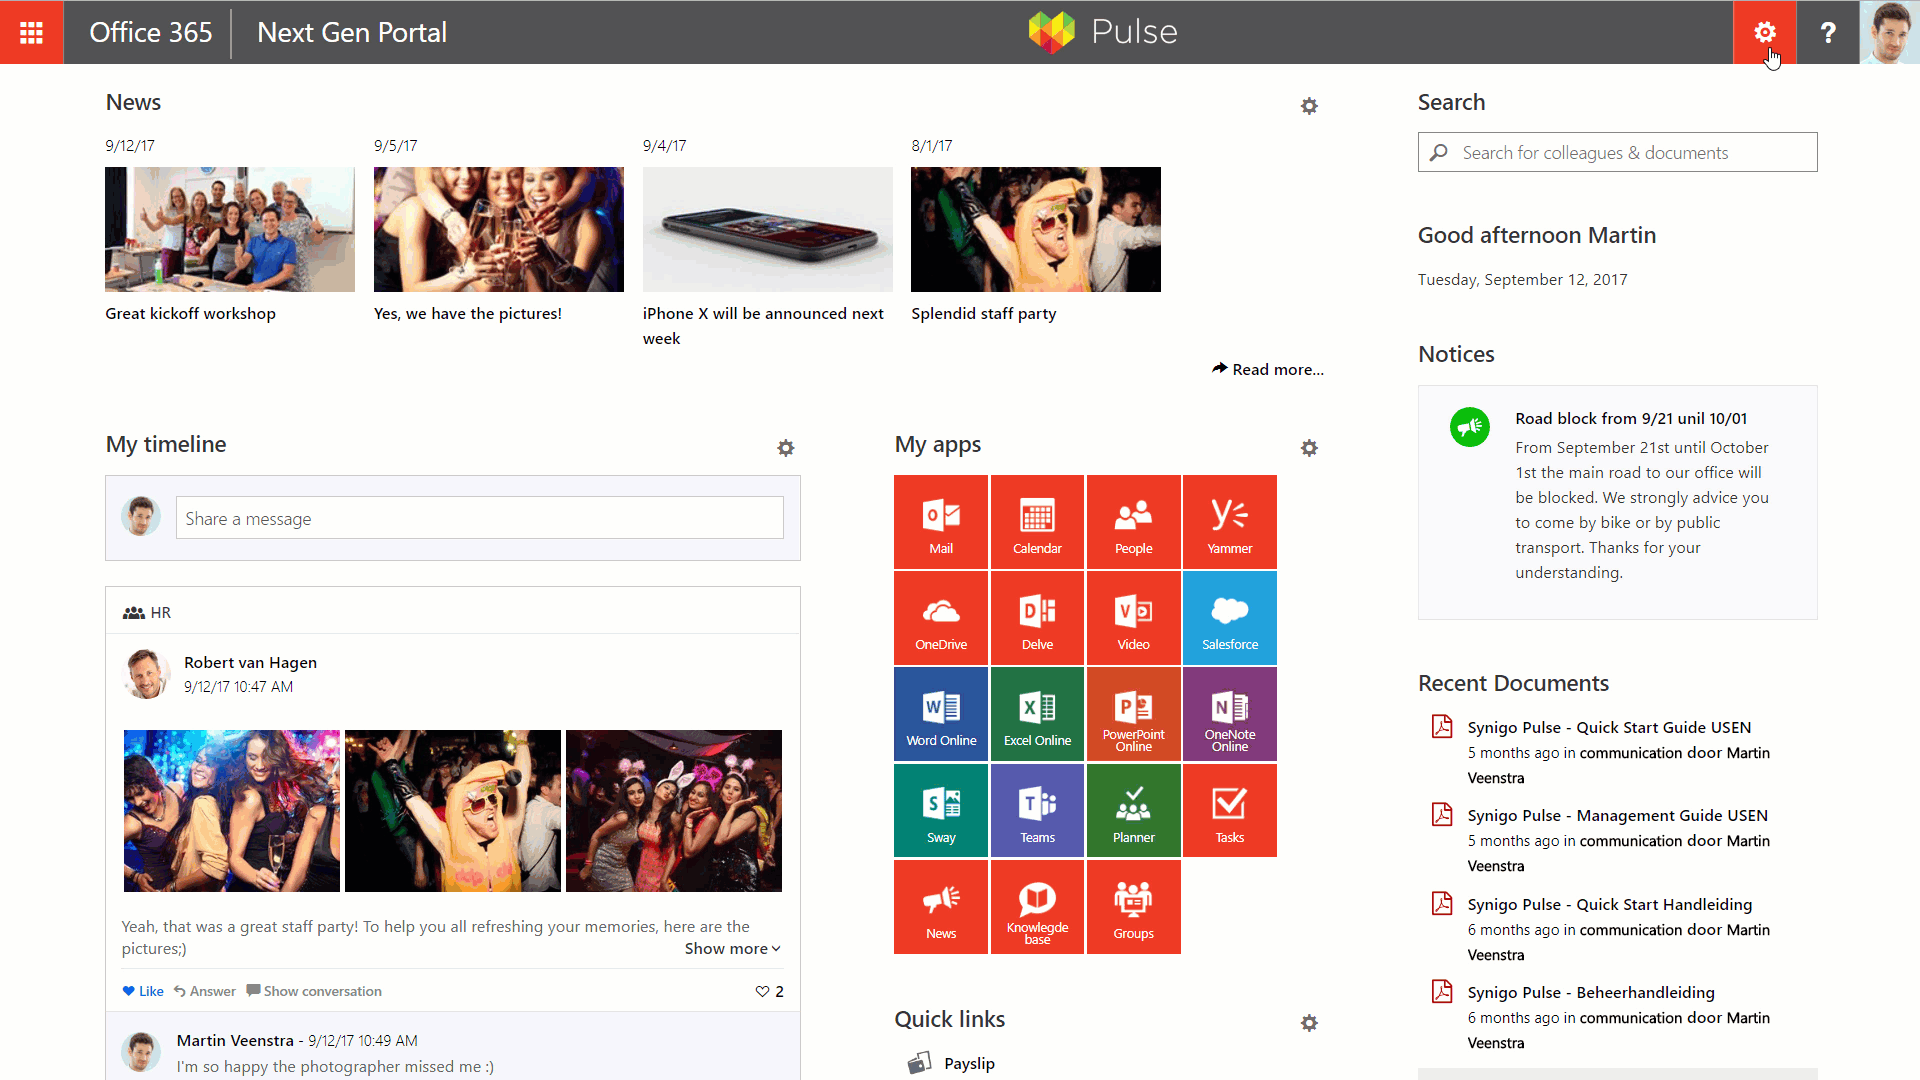1920x1080 pixels.
Task: Launch the Teams app tile
Action: point(1037,810)
